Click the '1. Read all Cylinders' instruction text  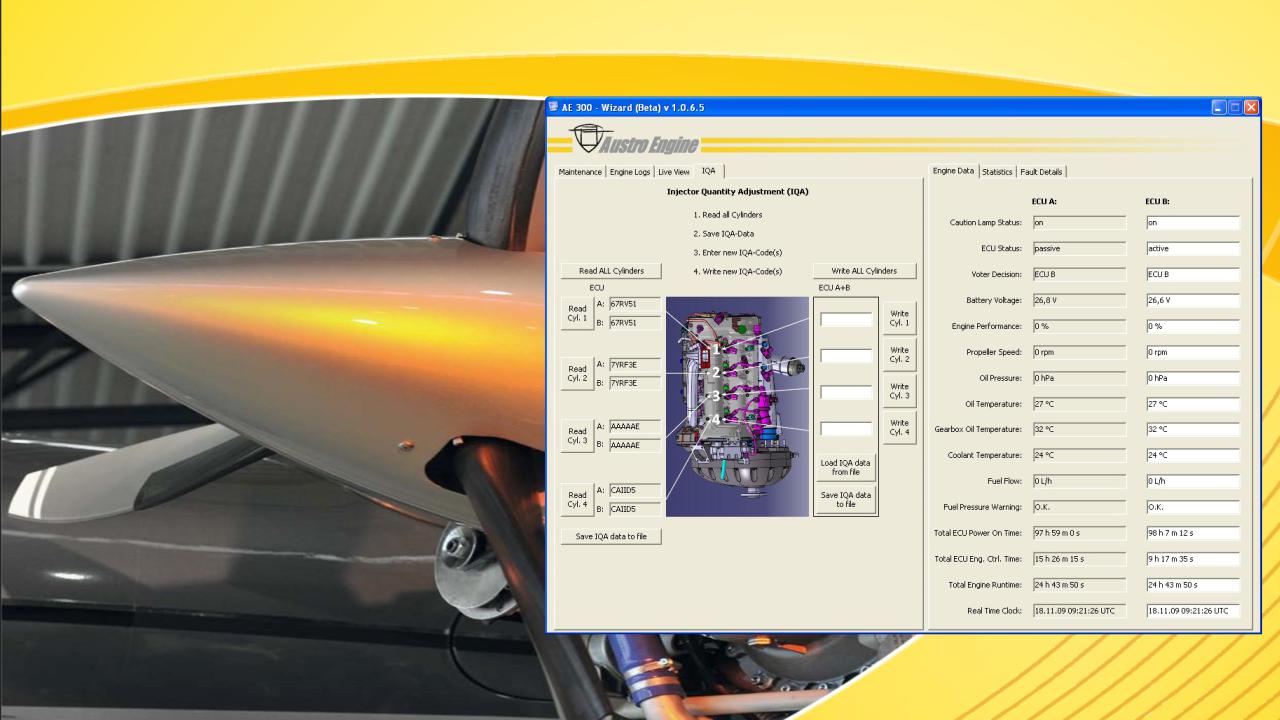click(x=728, y=215)
